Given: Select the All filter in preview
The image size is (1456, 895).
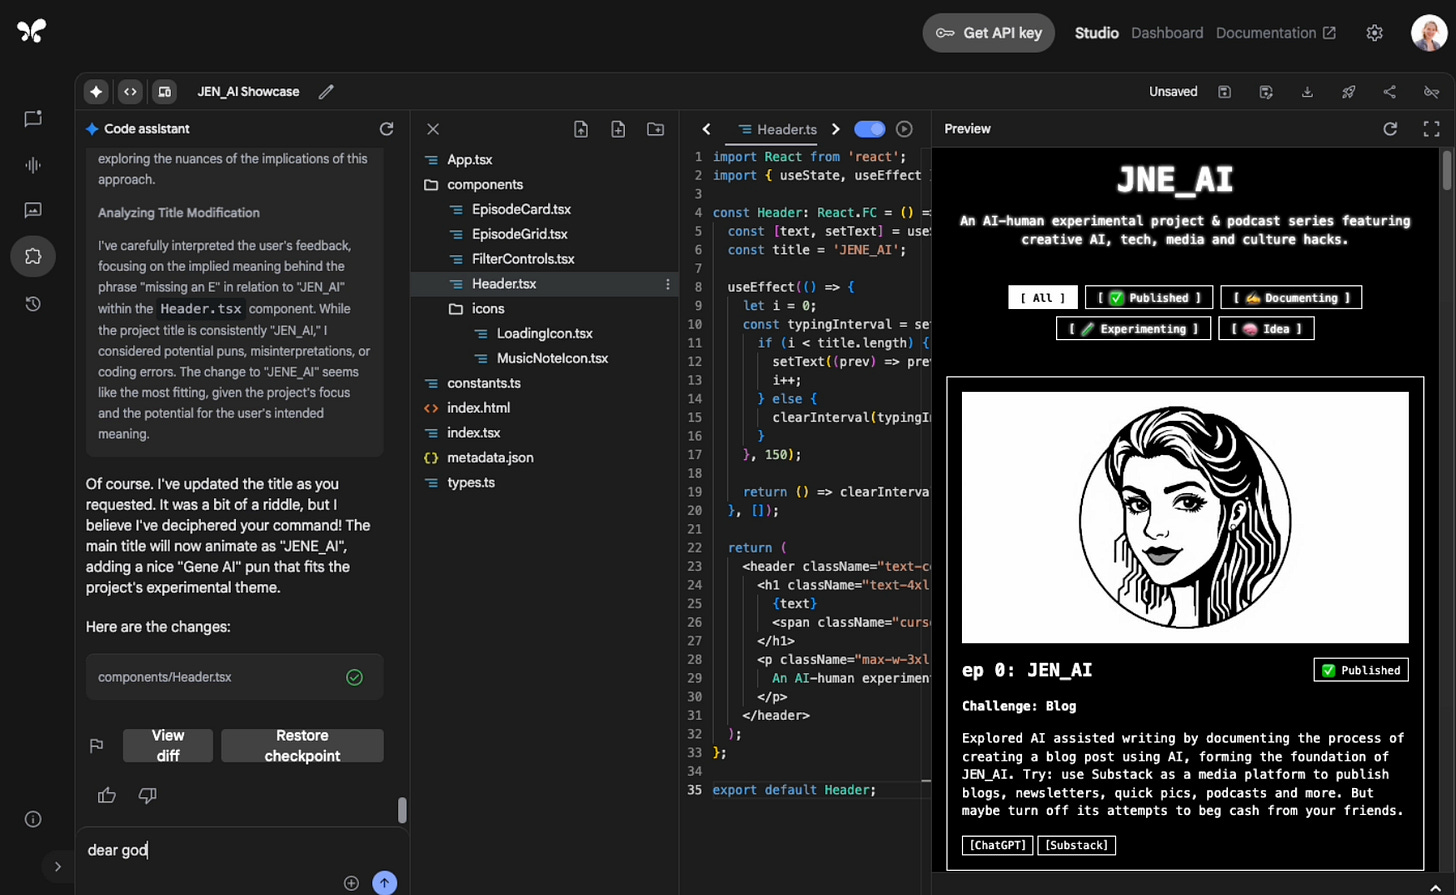Looking at the screenshot, I should pos(1043,298).
